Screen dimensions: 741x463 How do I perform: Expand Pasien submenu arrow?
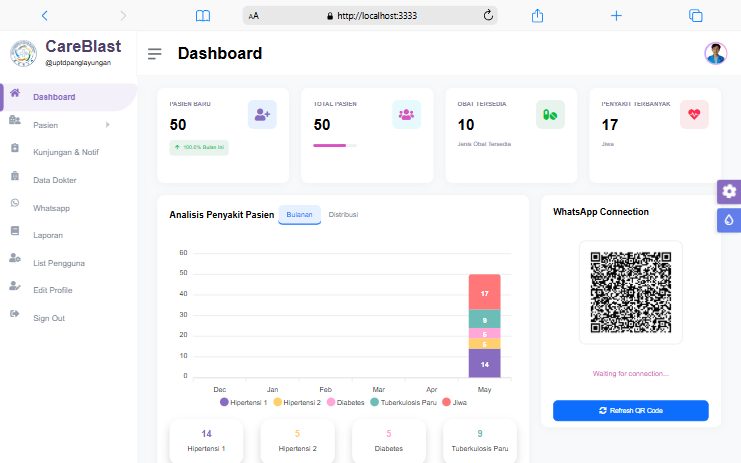pos(108,125)
